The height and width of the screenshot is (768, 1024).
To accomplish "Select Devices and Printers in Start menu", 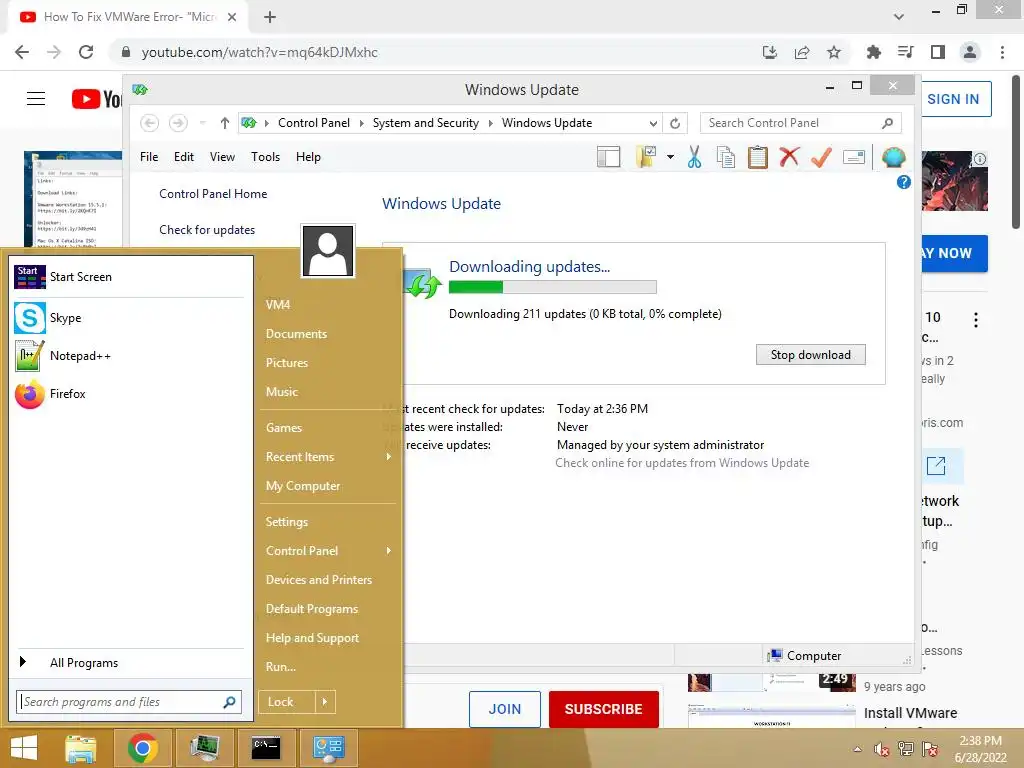I will coord(319,580).
